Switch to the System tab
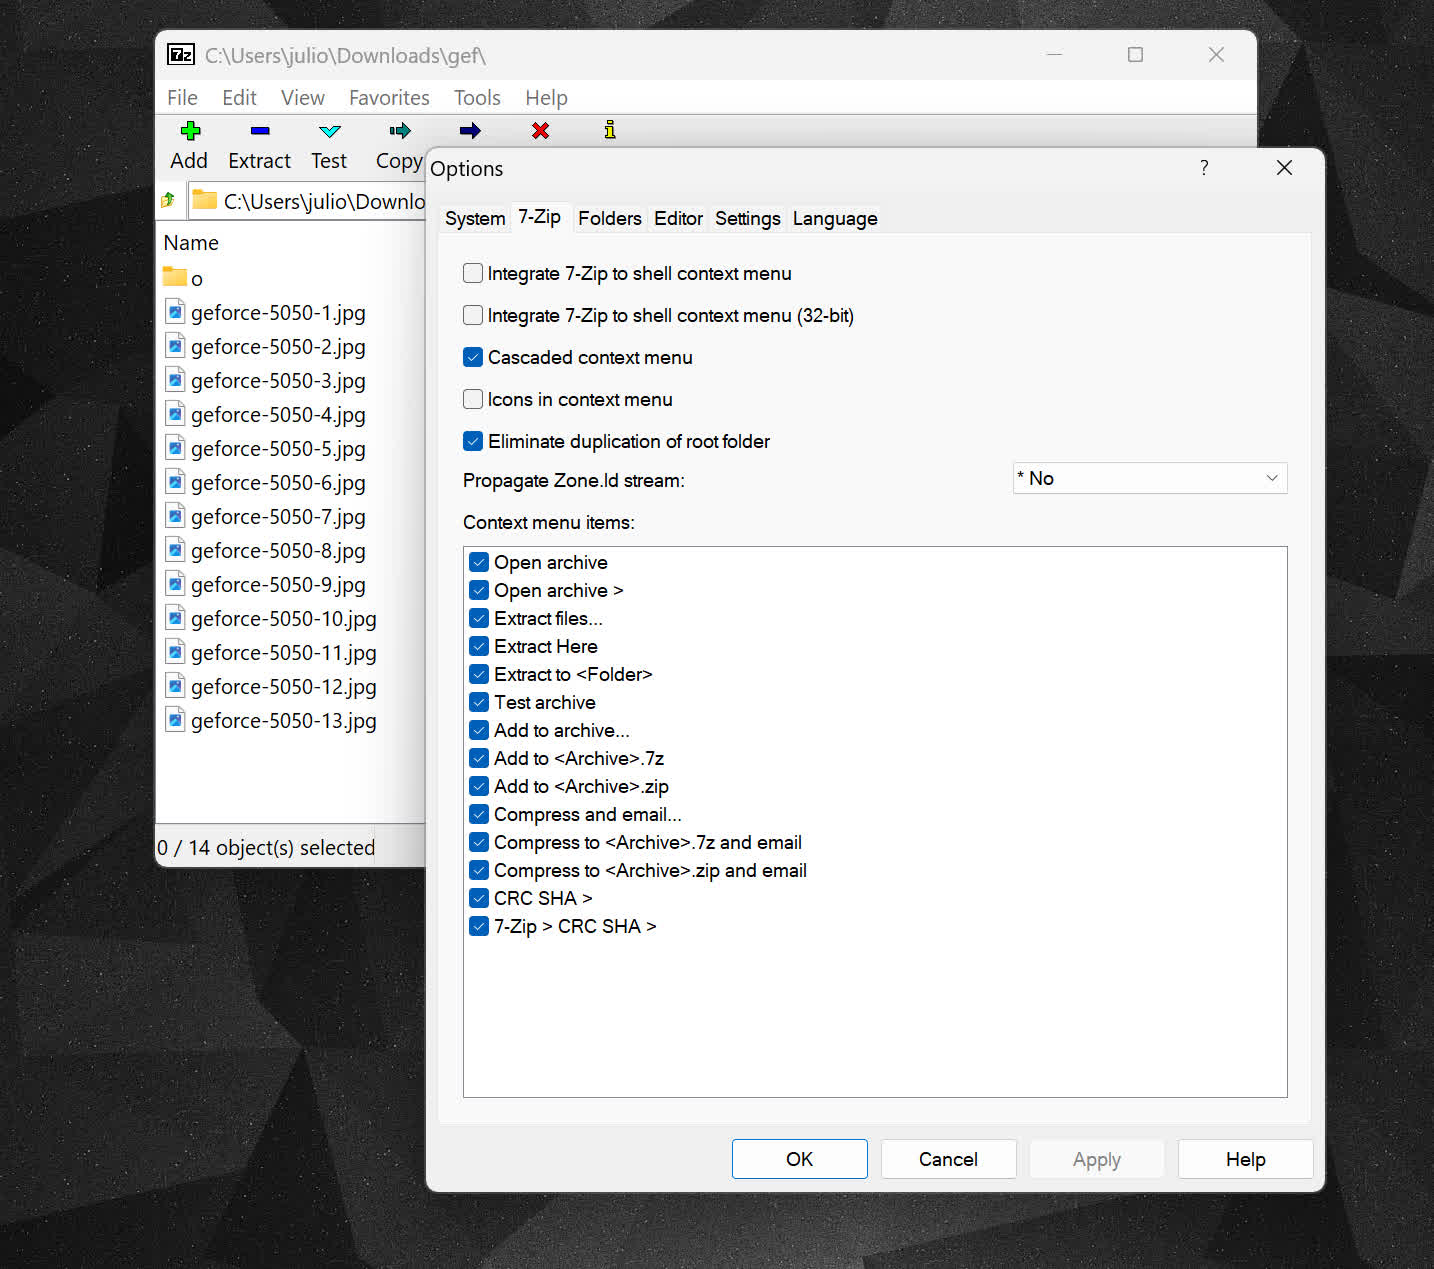The width and height of the screenshot is (1434, 1269). pyautogui.click(x=475, y=218)
